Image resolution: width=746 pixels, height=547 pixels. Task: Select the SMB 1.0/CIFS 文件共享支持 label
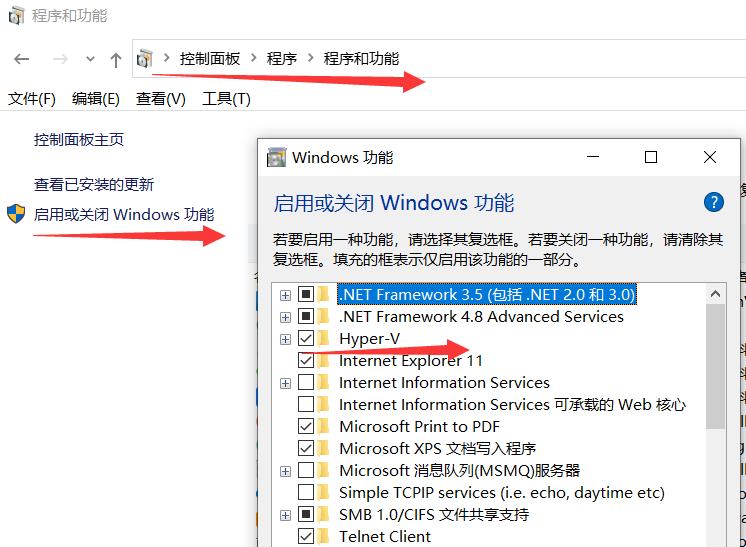[x=434, y=514]
